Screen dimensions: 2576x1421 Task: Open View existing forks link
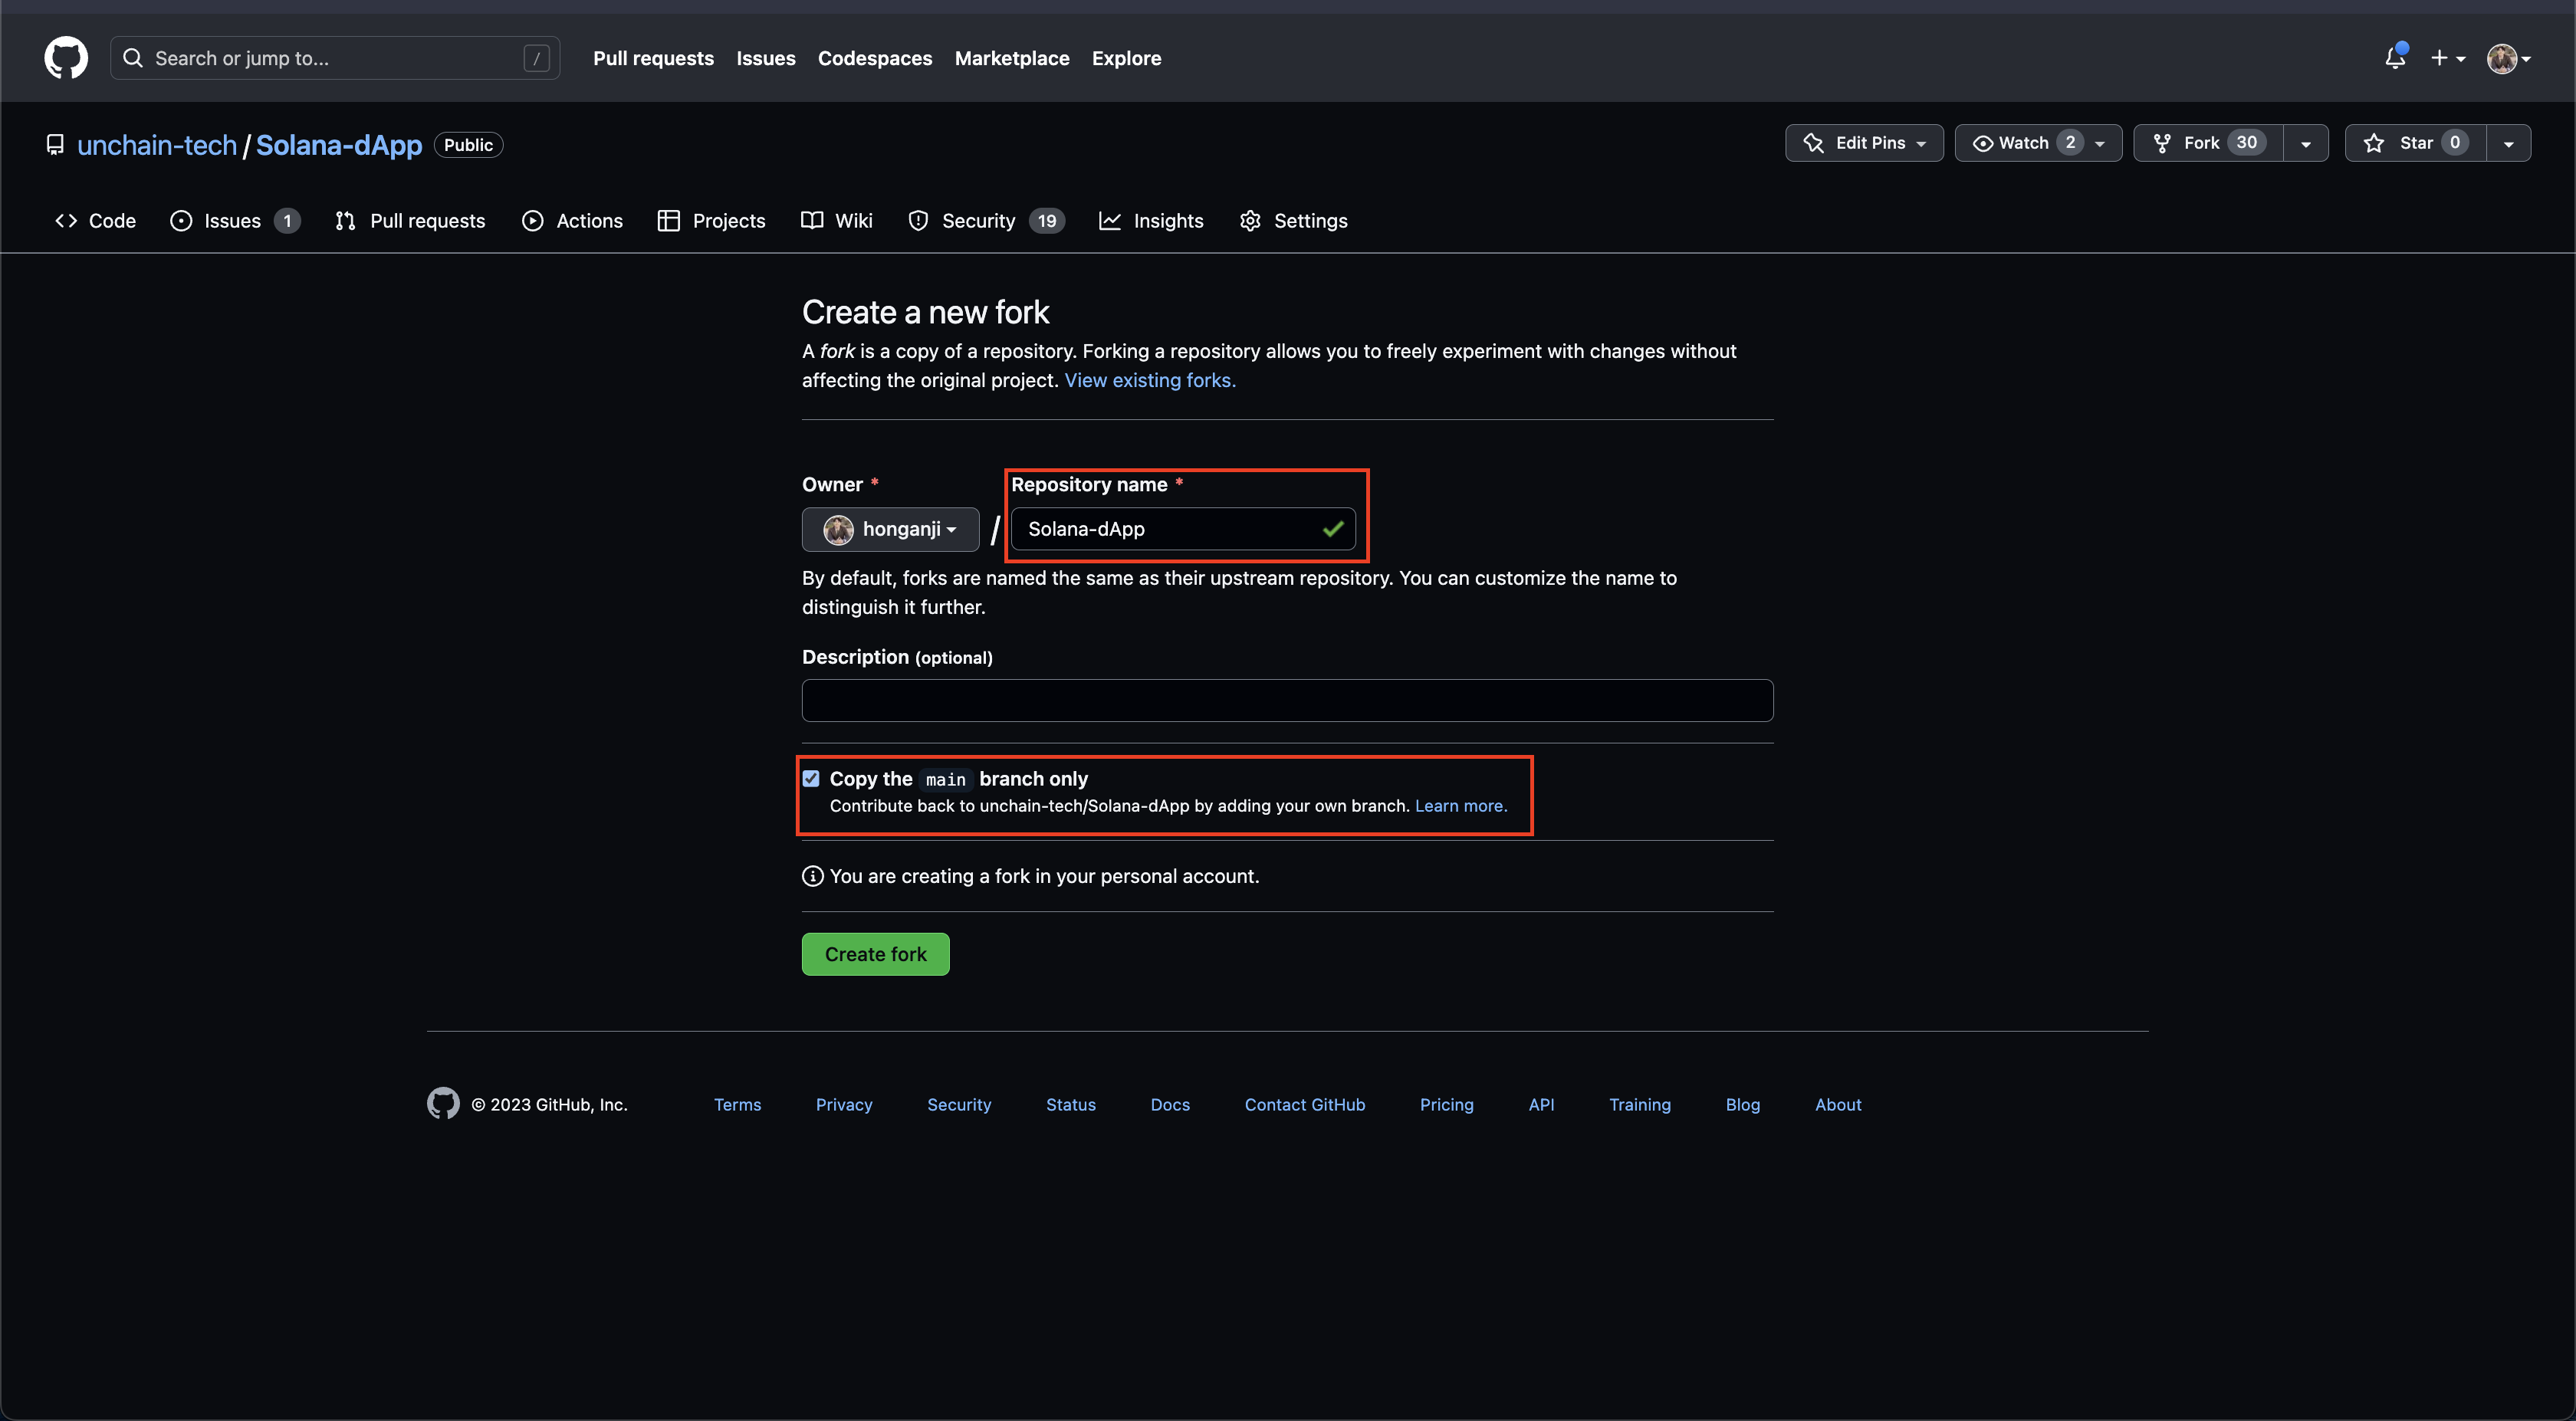[x=1150, y=380]
